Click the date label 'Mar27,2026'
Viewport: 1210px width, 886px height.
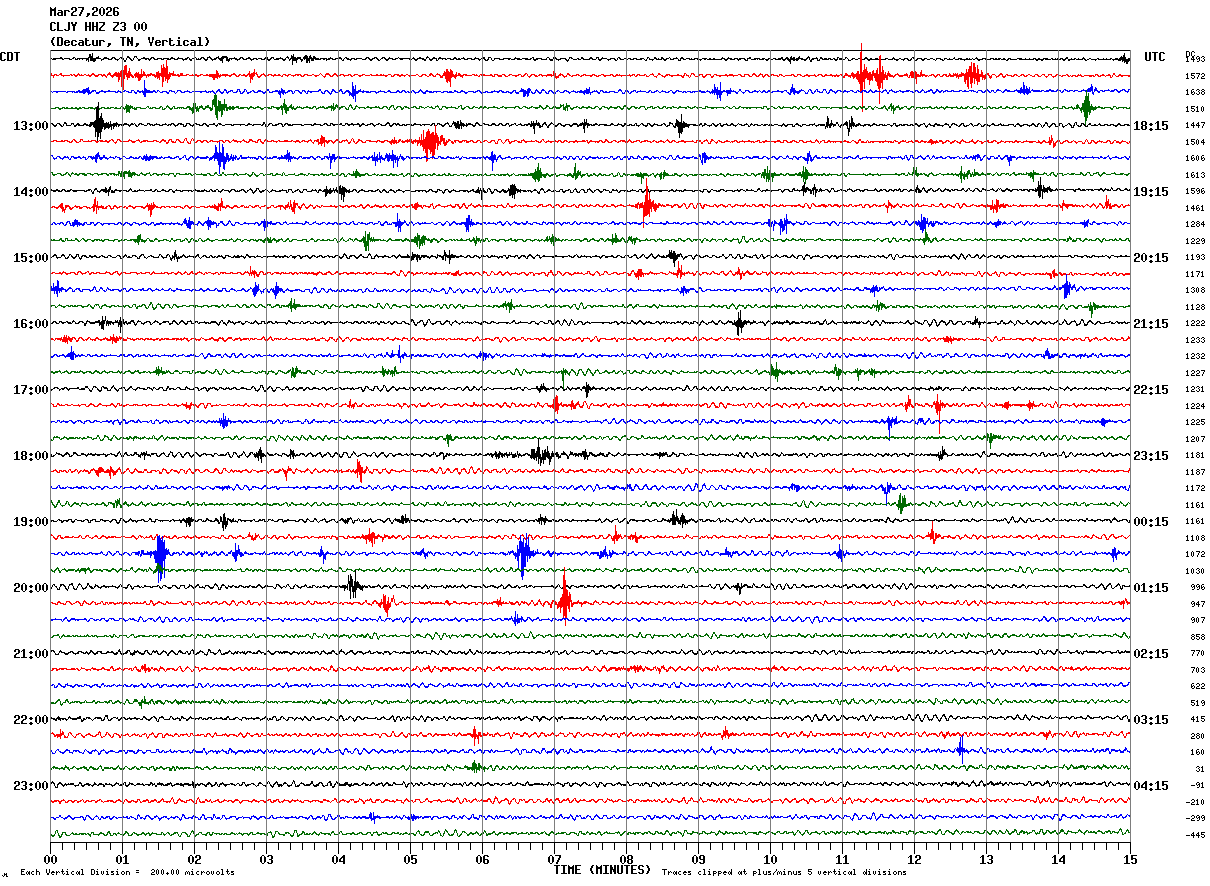pos(84,12)
